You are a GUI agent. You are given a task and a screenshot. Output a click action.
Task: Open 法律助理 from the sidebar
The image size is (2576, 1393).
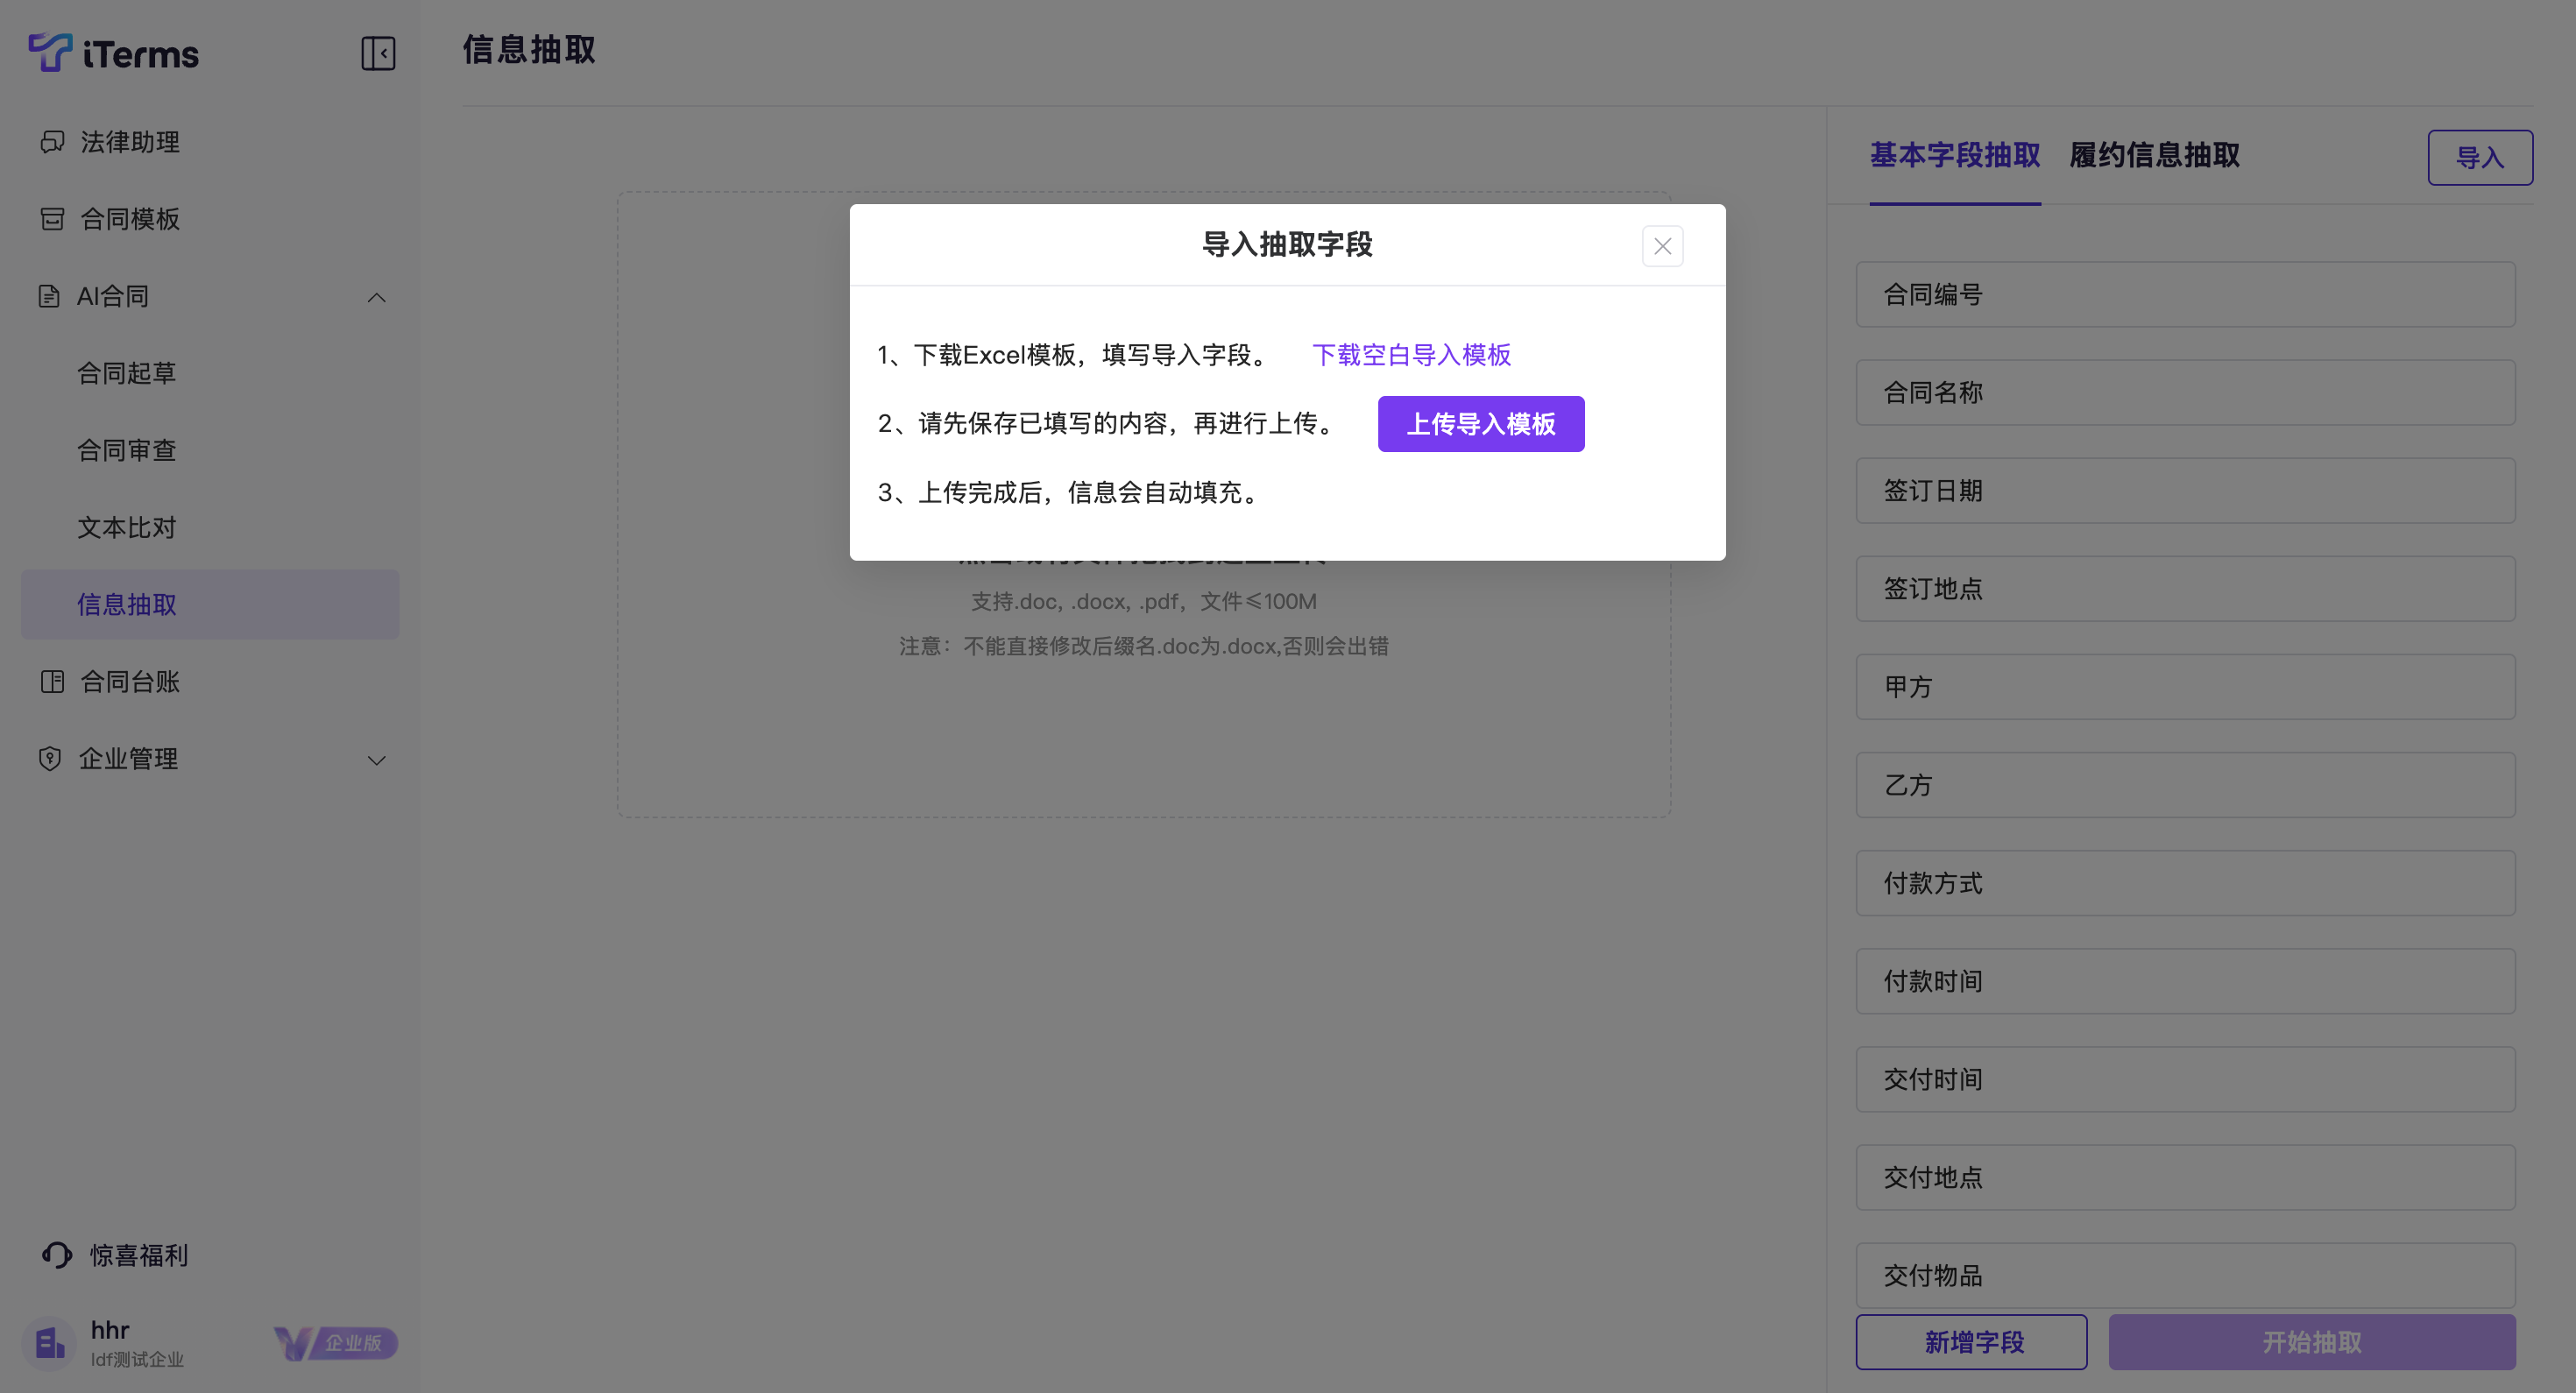click(130, 142)
